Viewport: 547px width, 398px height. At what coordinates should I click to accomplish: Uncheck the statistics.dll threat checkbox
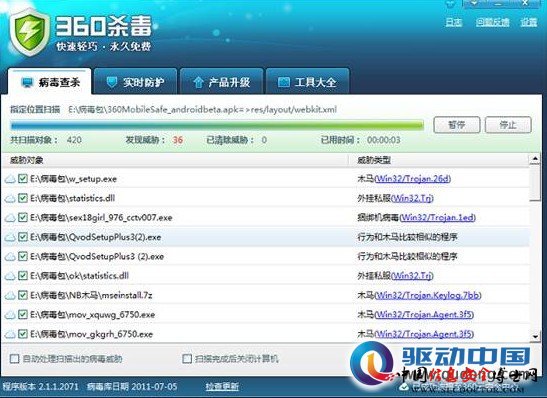(x=23, y=198)
